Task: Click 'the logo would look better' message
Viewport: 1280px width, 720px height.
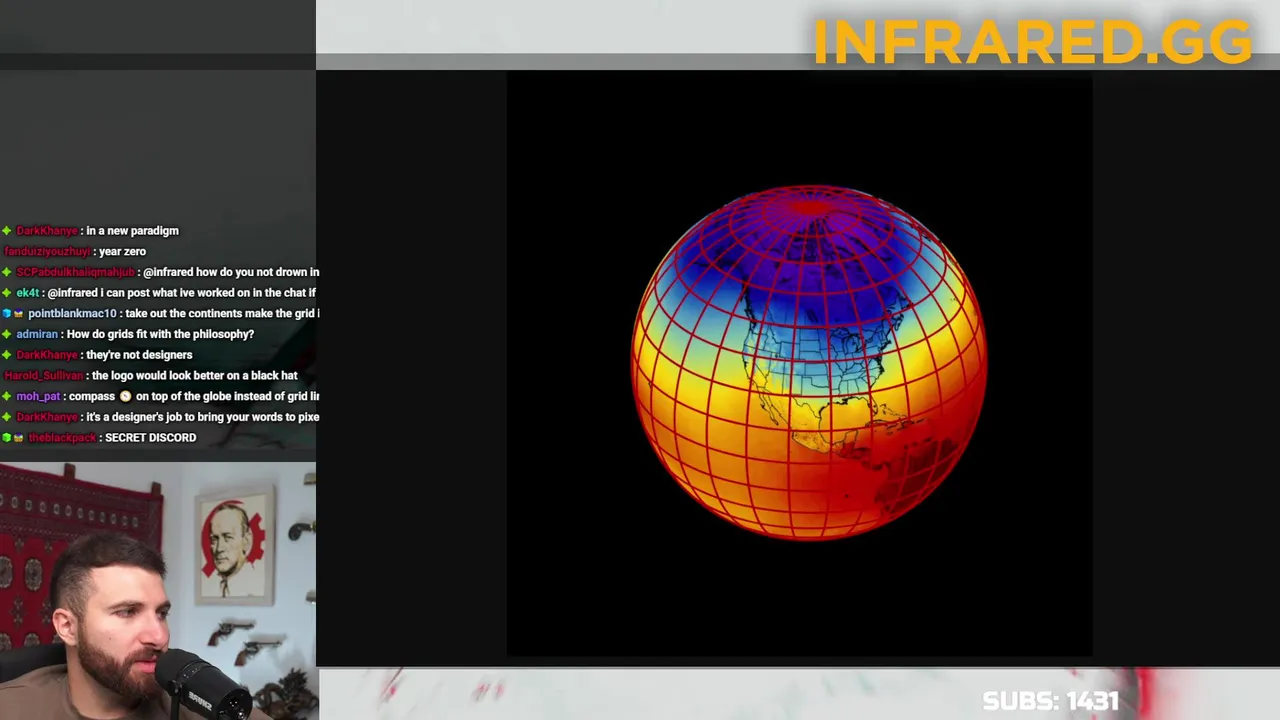Action: pos(194,376)
